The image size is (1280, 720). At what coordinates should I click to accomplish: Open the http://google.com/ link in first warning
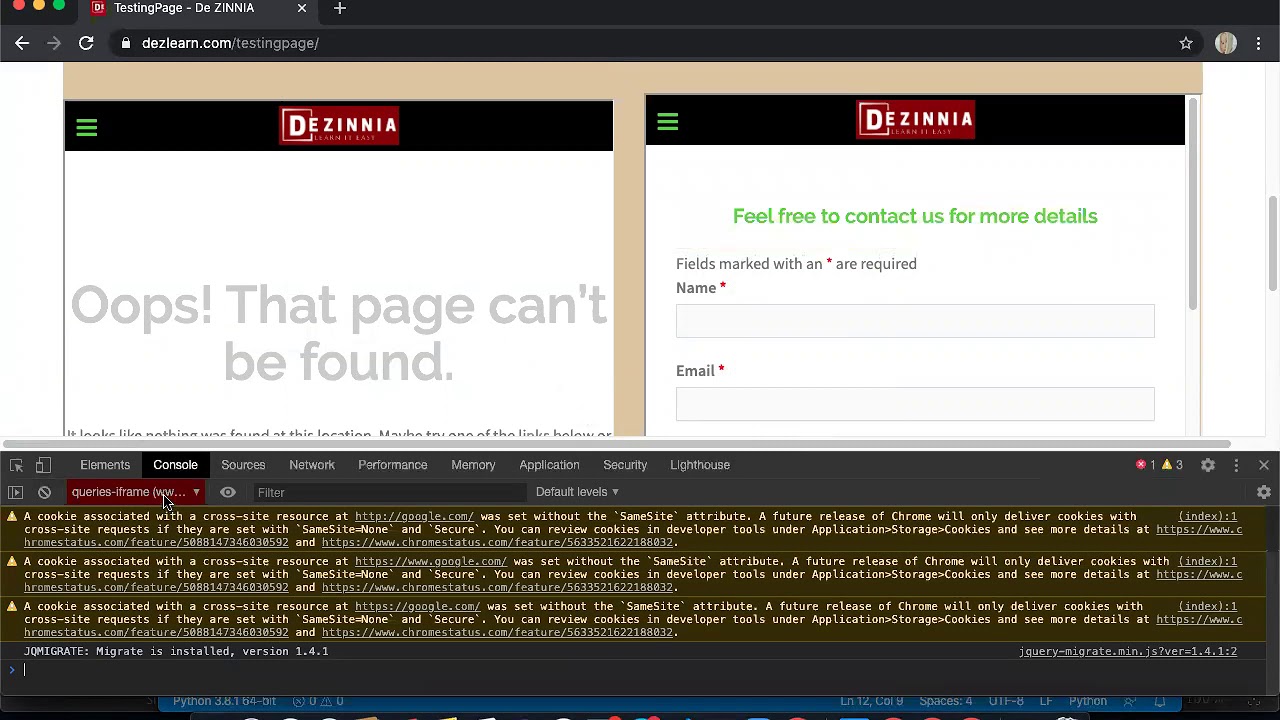coord(414,517)
